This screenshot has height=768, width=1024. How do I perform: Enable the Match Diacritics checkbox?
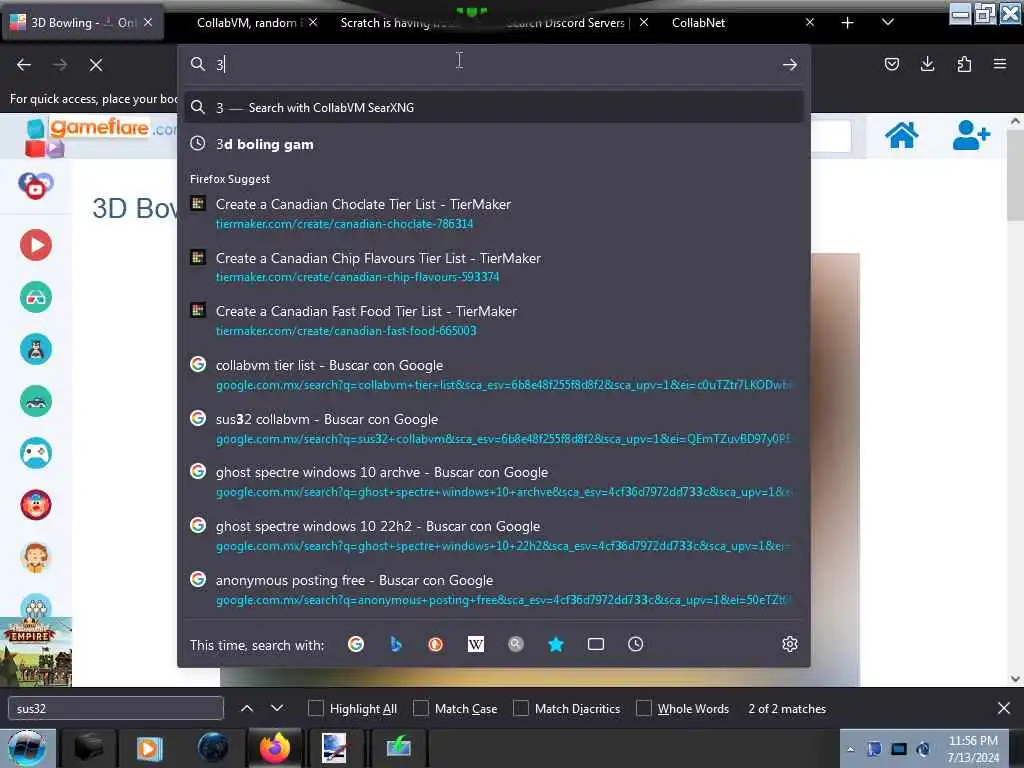point(520,709)
